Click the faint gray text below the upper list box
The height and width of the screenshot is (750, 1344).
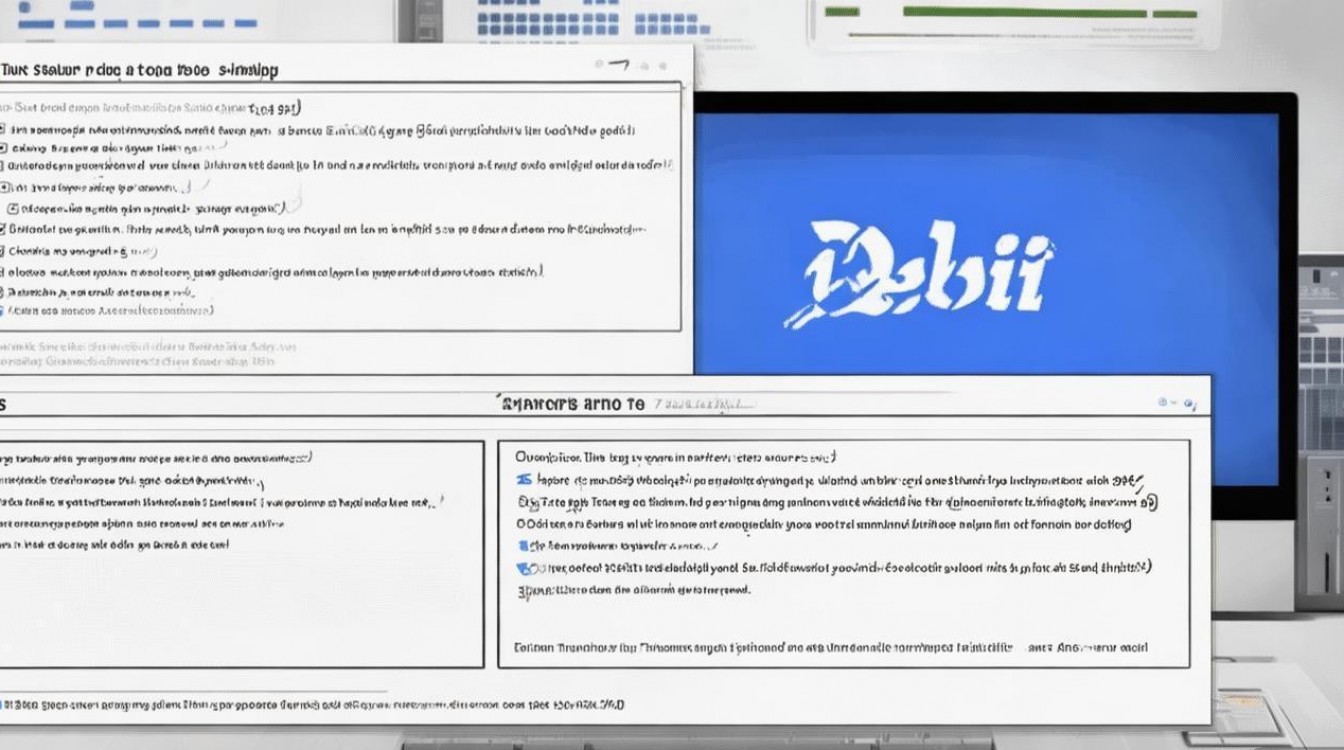click(137, 354)
